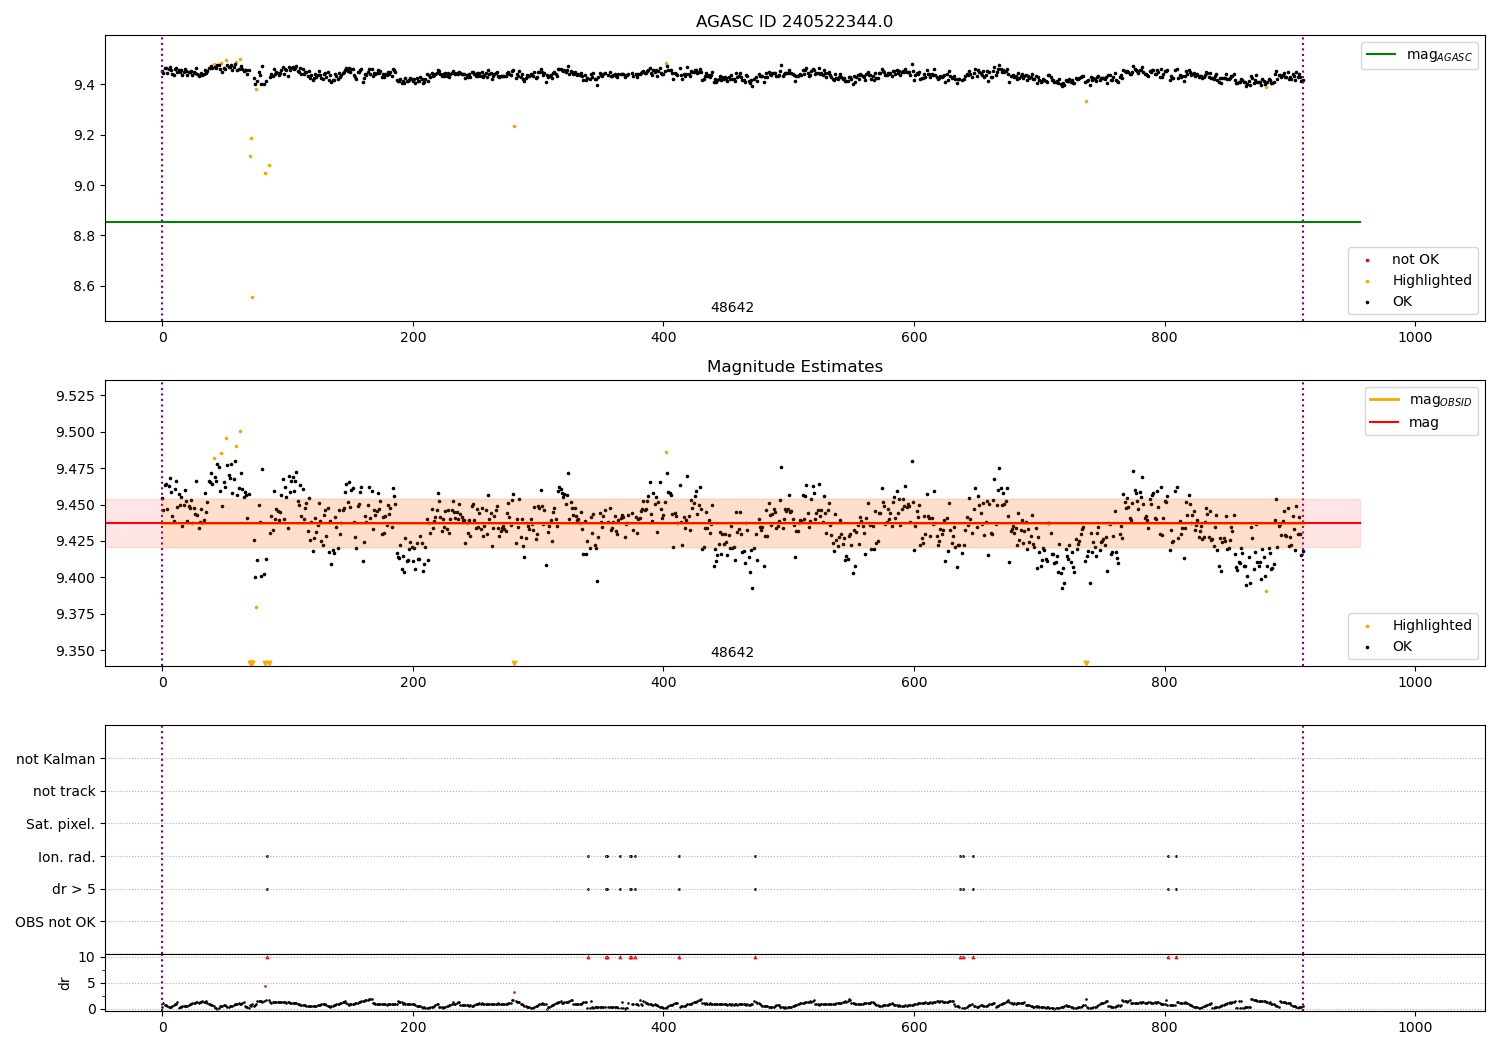Click the 9.4 tick label in the top plot
The height and width of the screenshot is (1050, 1500).
tap(84, 85)
